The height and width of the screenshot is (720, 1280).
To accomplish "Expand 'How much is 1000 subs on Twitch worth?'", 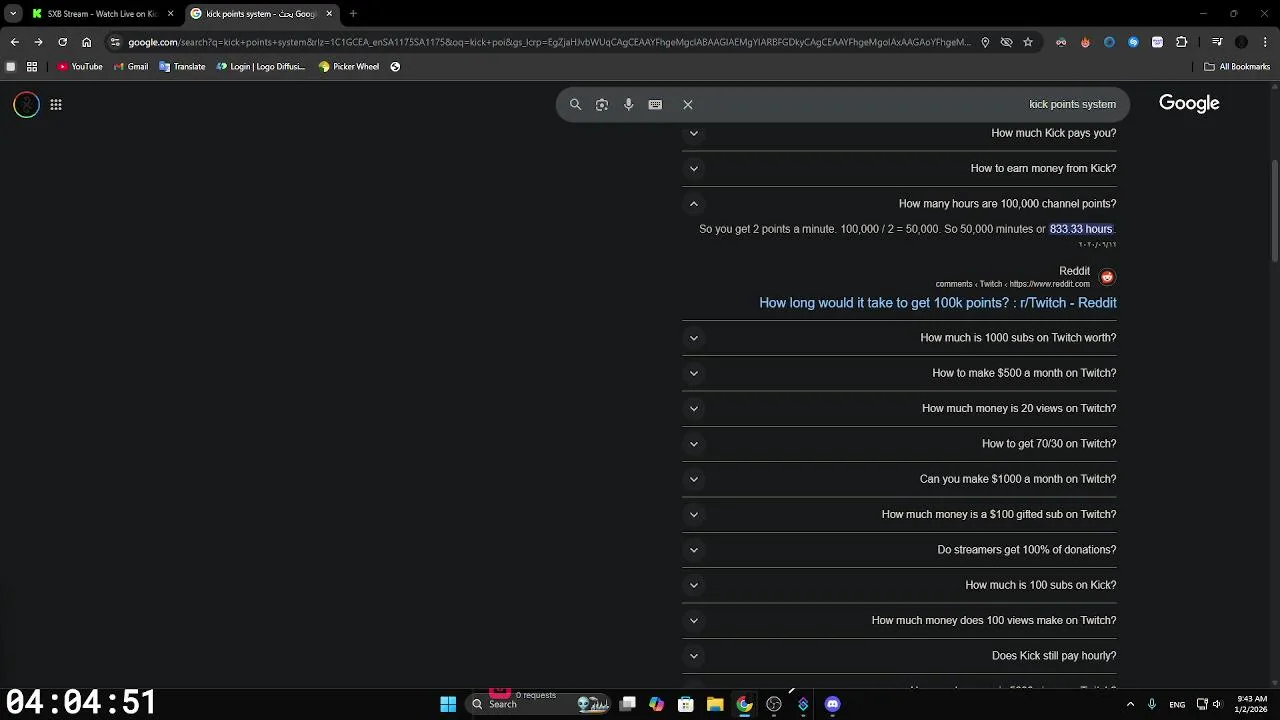I will 899,338.
